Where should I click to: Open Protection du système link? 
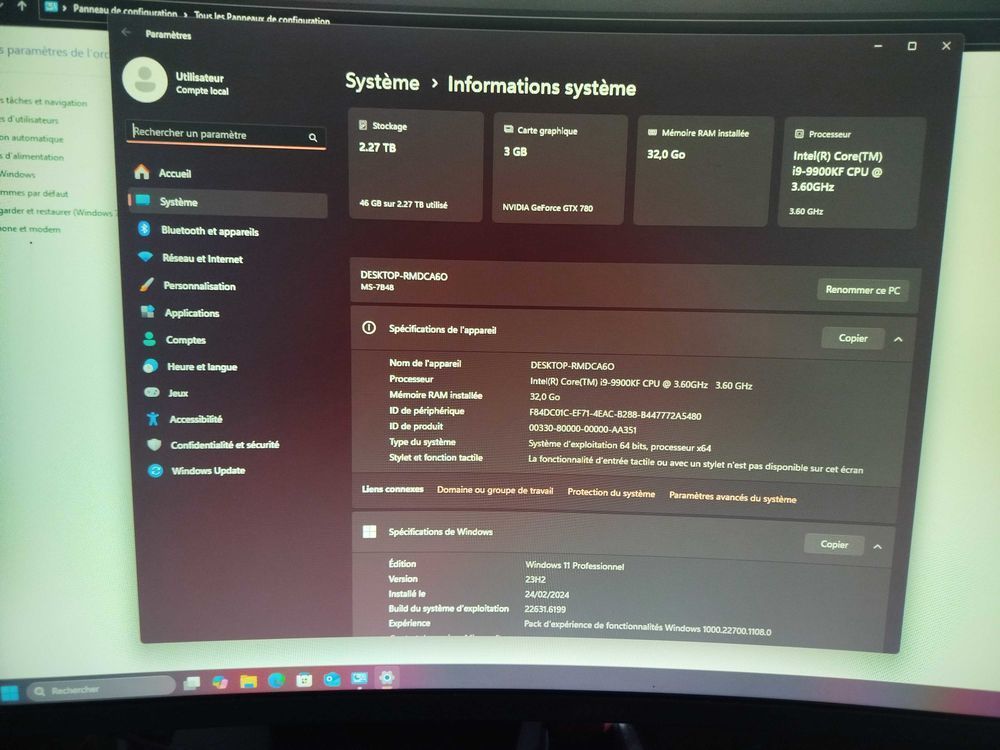611,493
